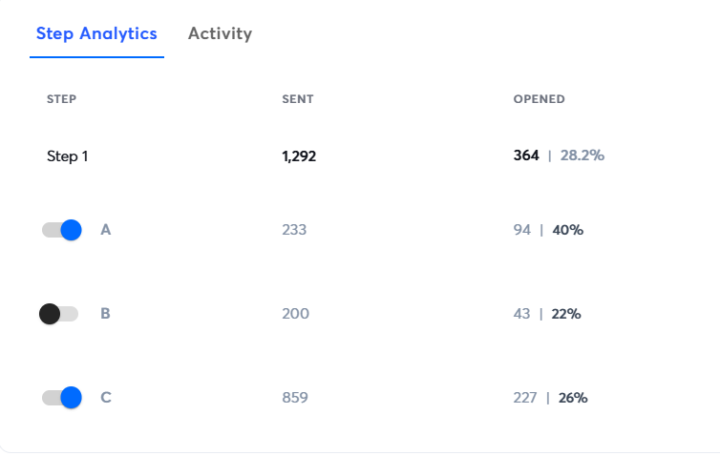The width and height of the screenshot is (720, 456).
Task: Click variant C sent count 859
Action: [x=295, y=398]
